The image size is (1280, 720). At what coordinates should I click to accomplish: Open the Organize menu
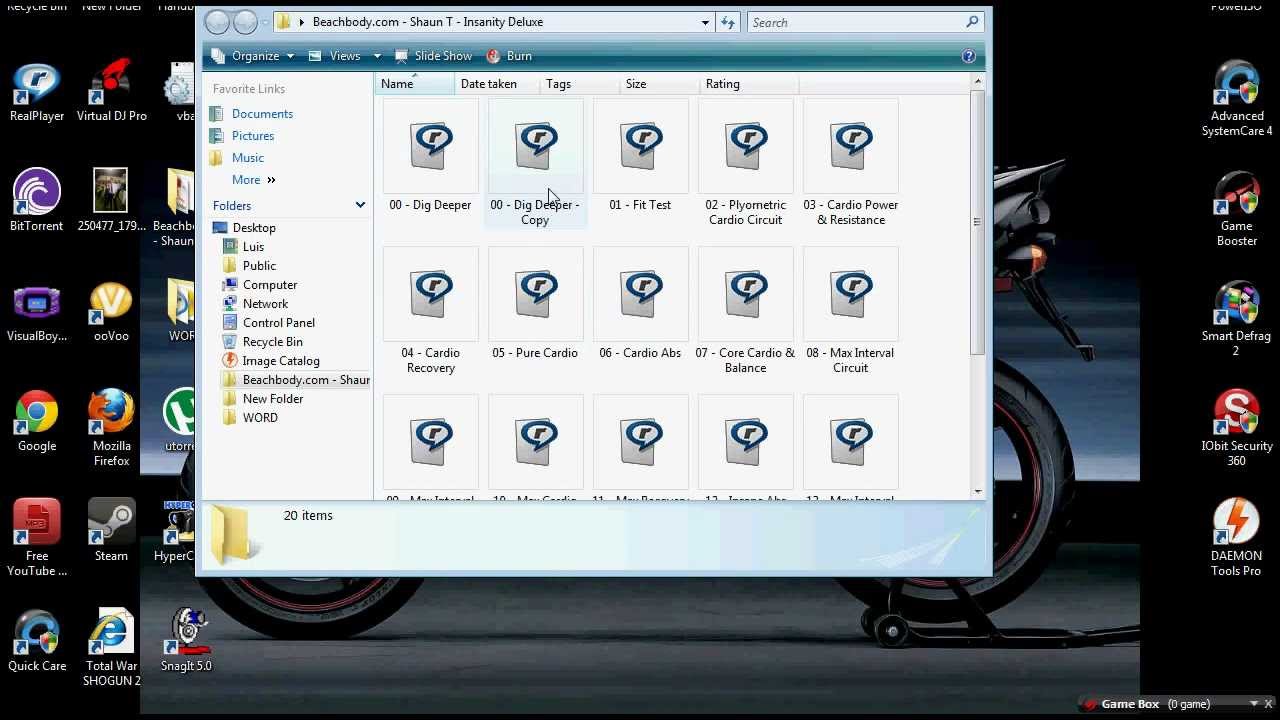[253, 56]
